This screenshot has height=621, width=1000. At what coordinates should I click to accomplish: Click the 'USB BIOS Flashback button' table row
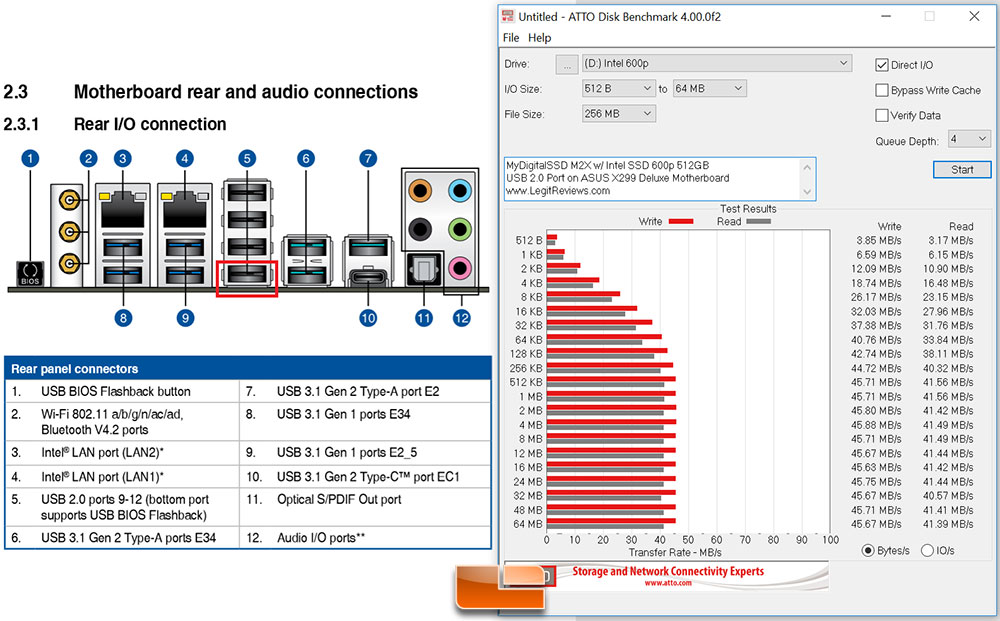[x=122, y=391]
